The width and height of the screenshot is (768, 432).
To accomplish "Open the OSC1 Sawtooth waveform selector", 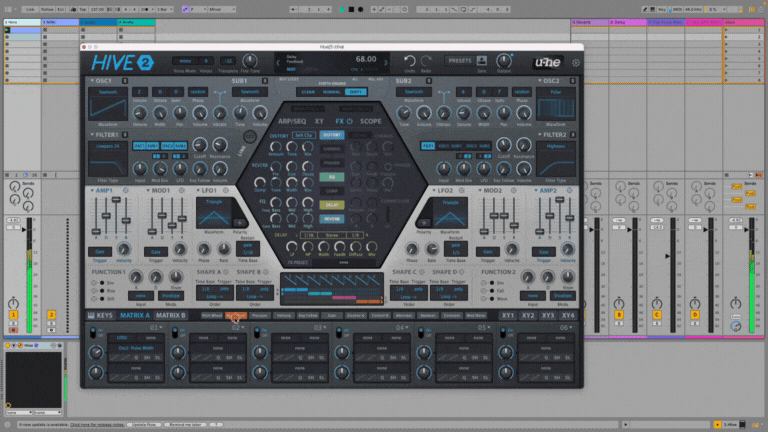I will (x=108, y=92).
